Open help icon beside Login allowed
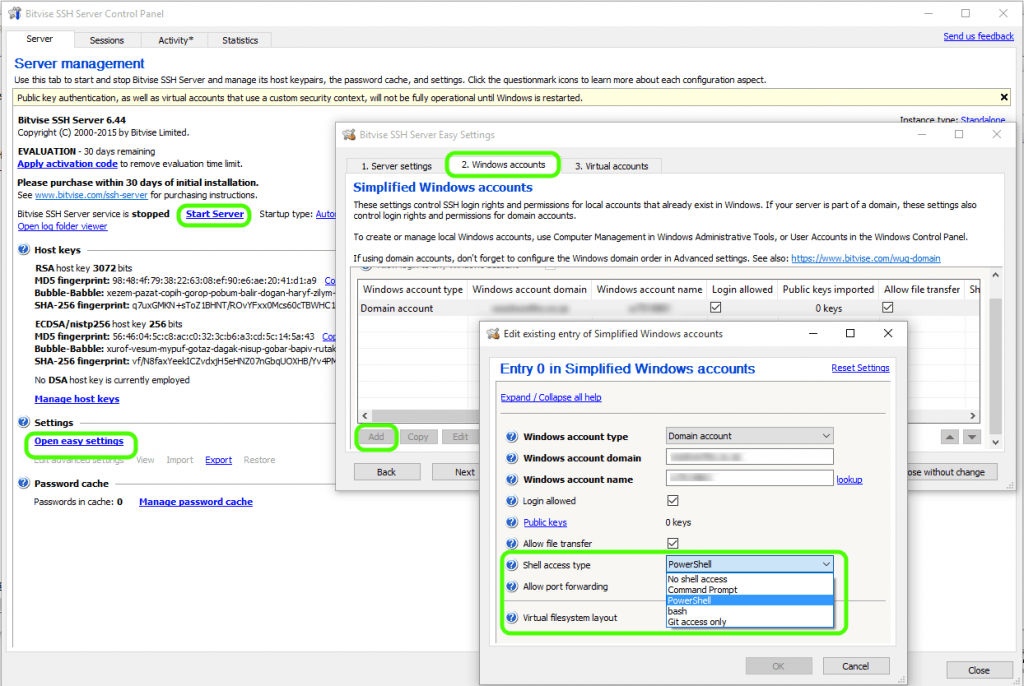This screenshot has height=686, width=1024. point(512,501)
